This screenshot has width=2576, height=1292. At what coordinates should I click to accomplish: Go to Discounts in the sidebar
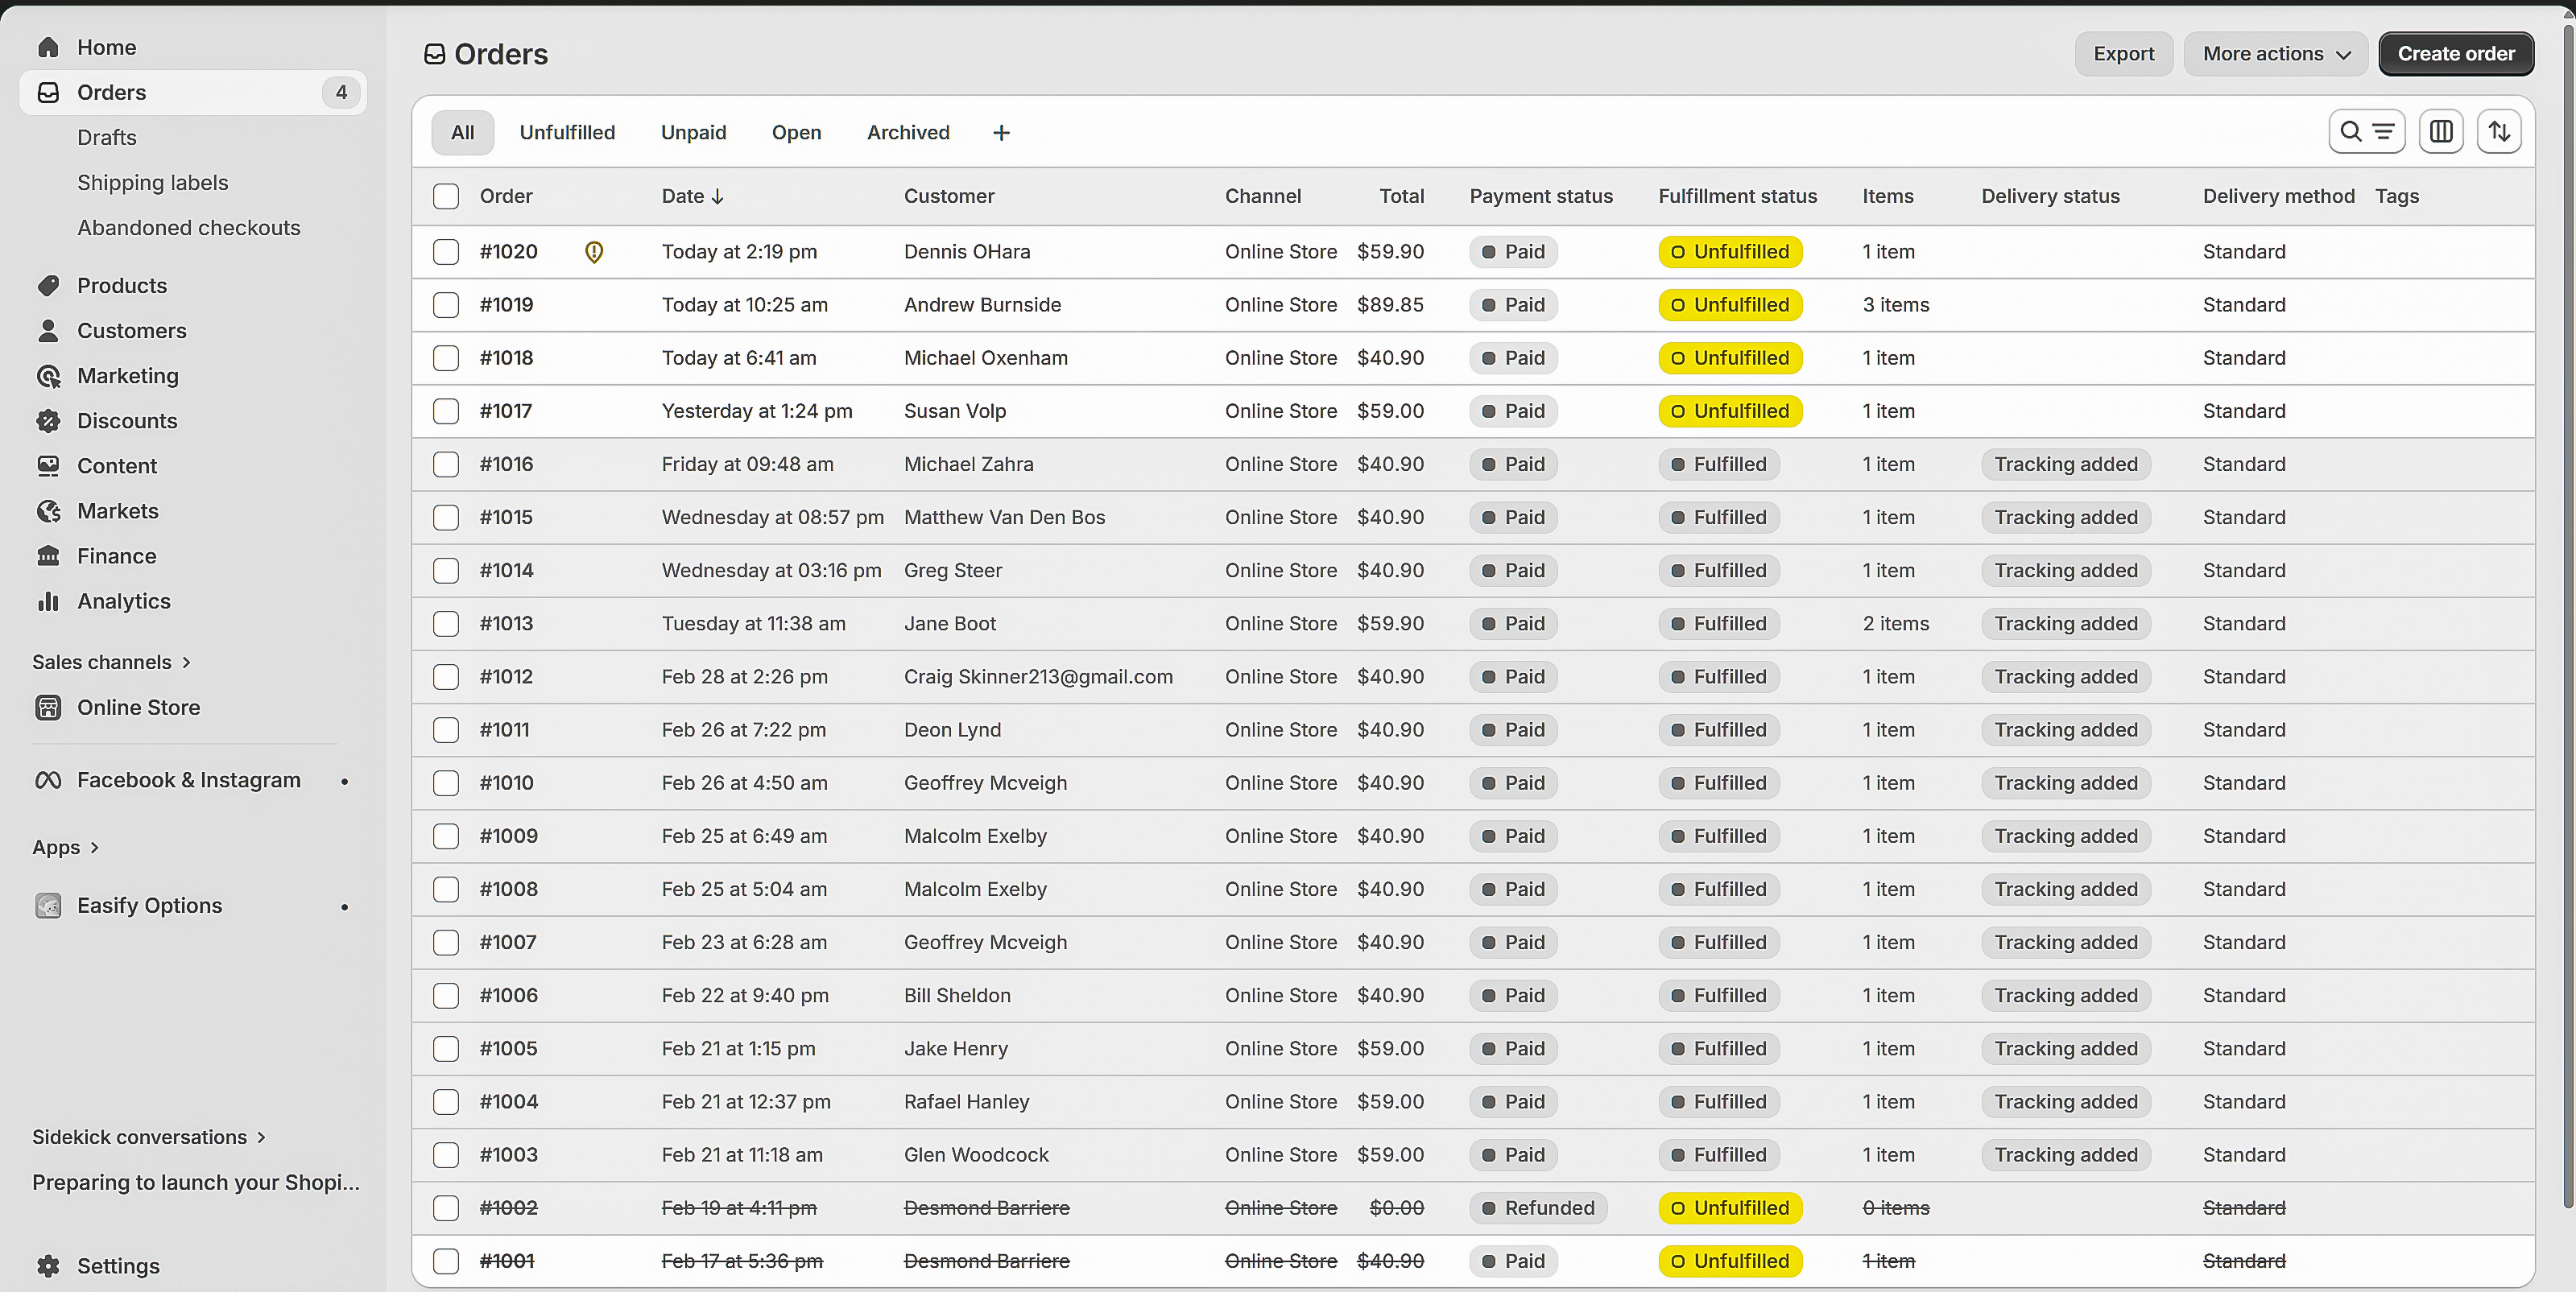[127, 421]
